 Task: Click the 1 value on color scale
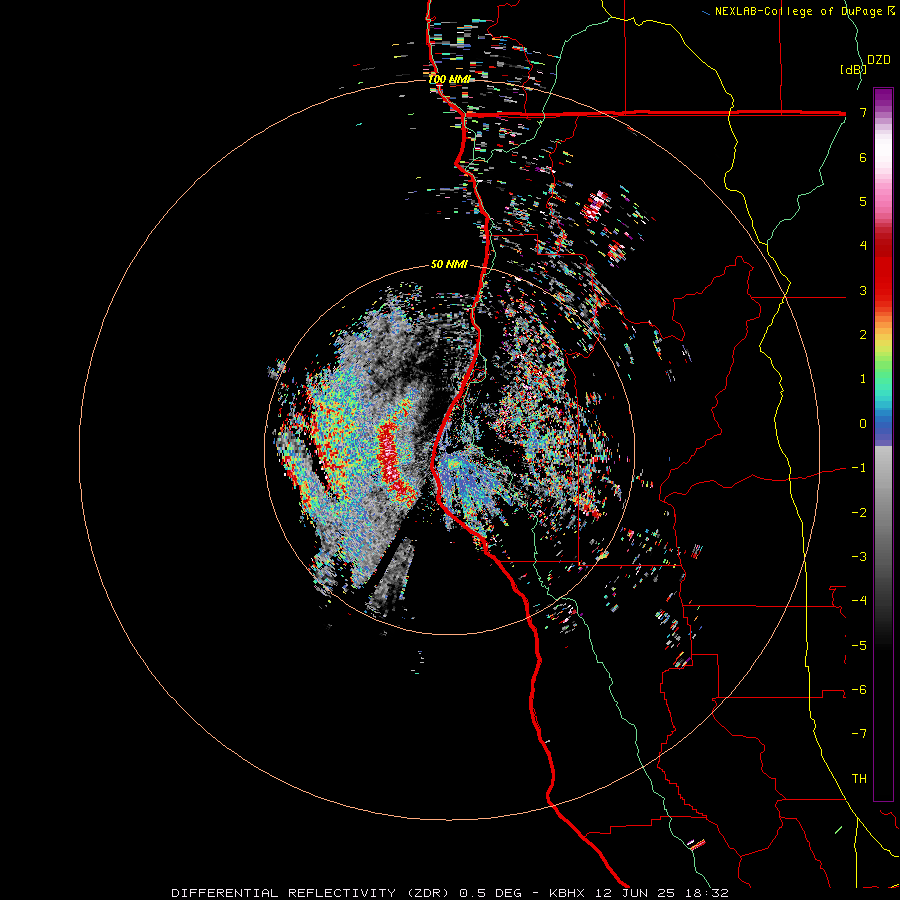[x=863, y=379]
